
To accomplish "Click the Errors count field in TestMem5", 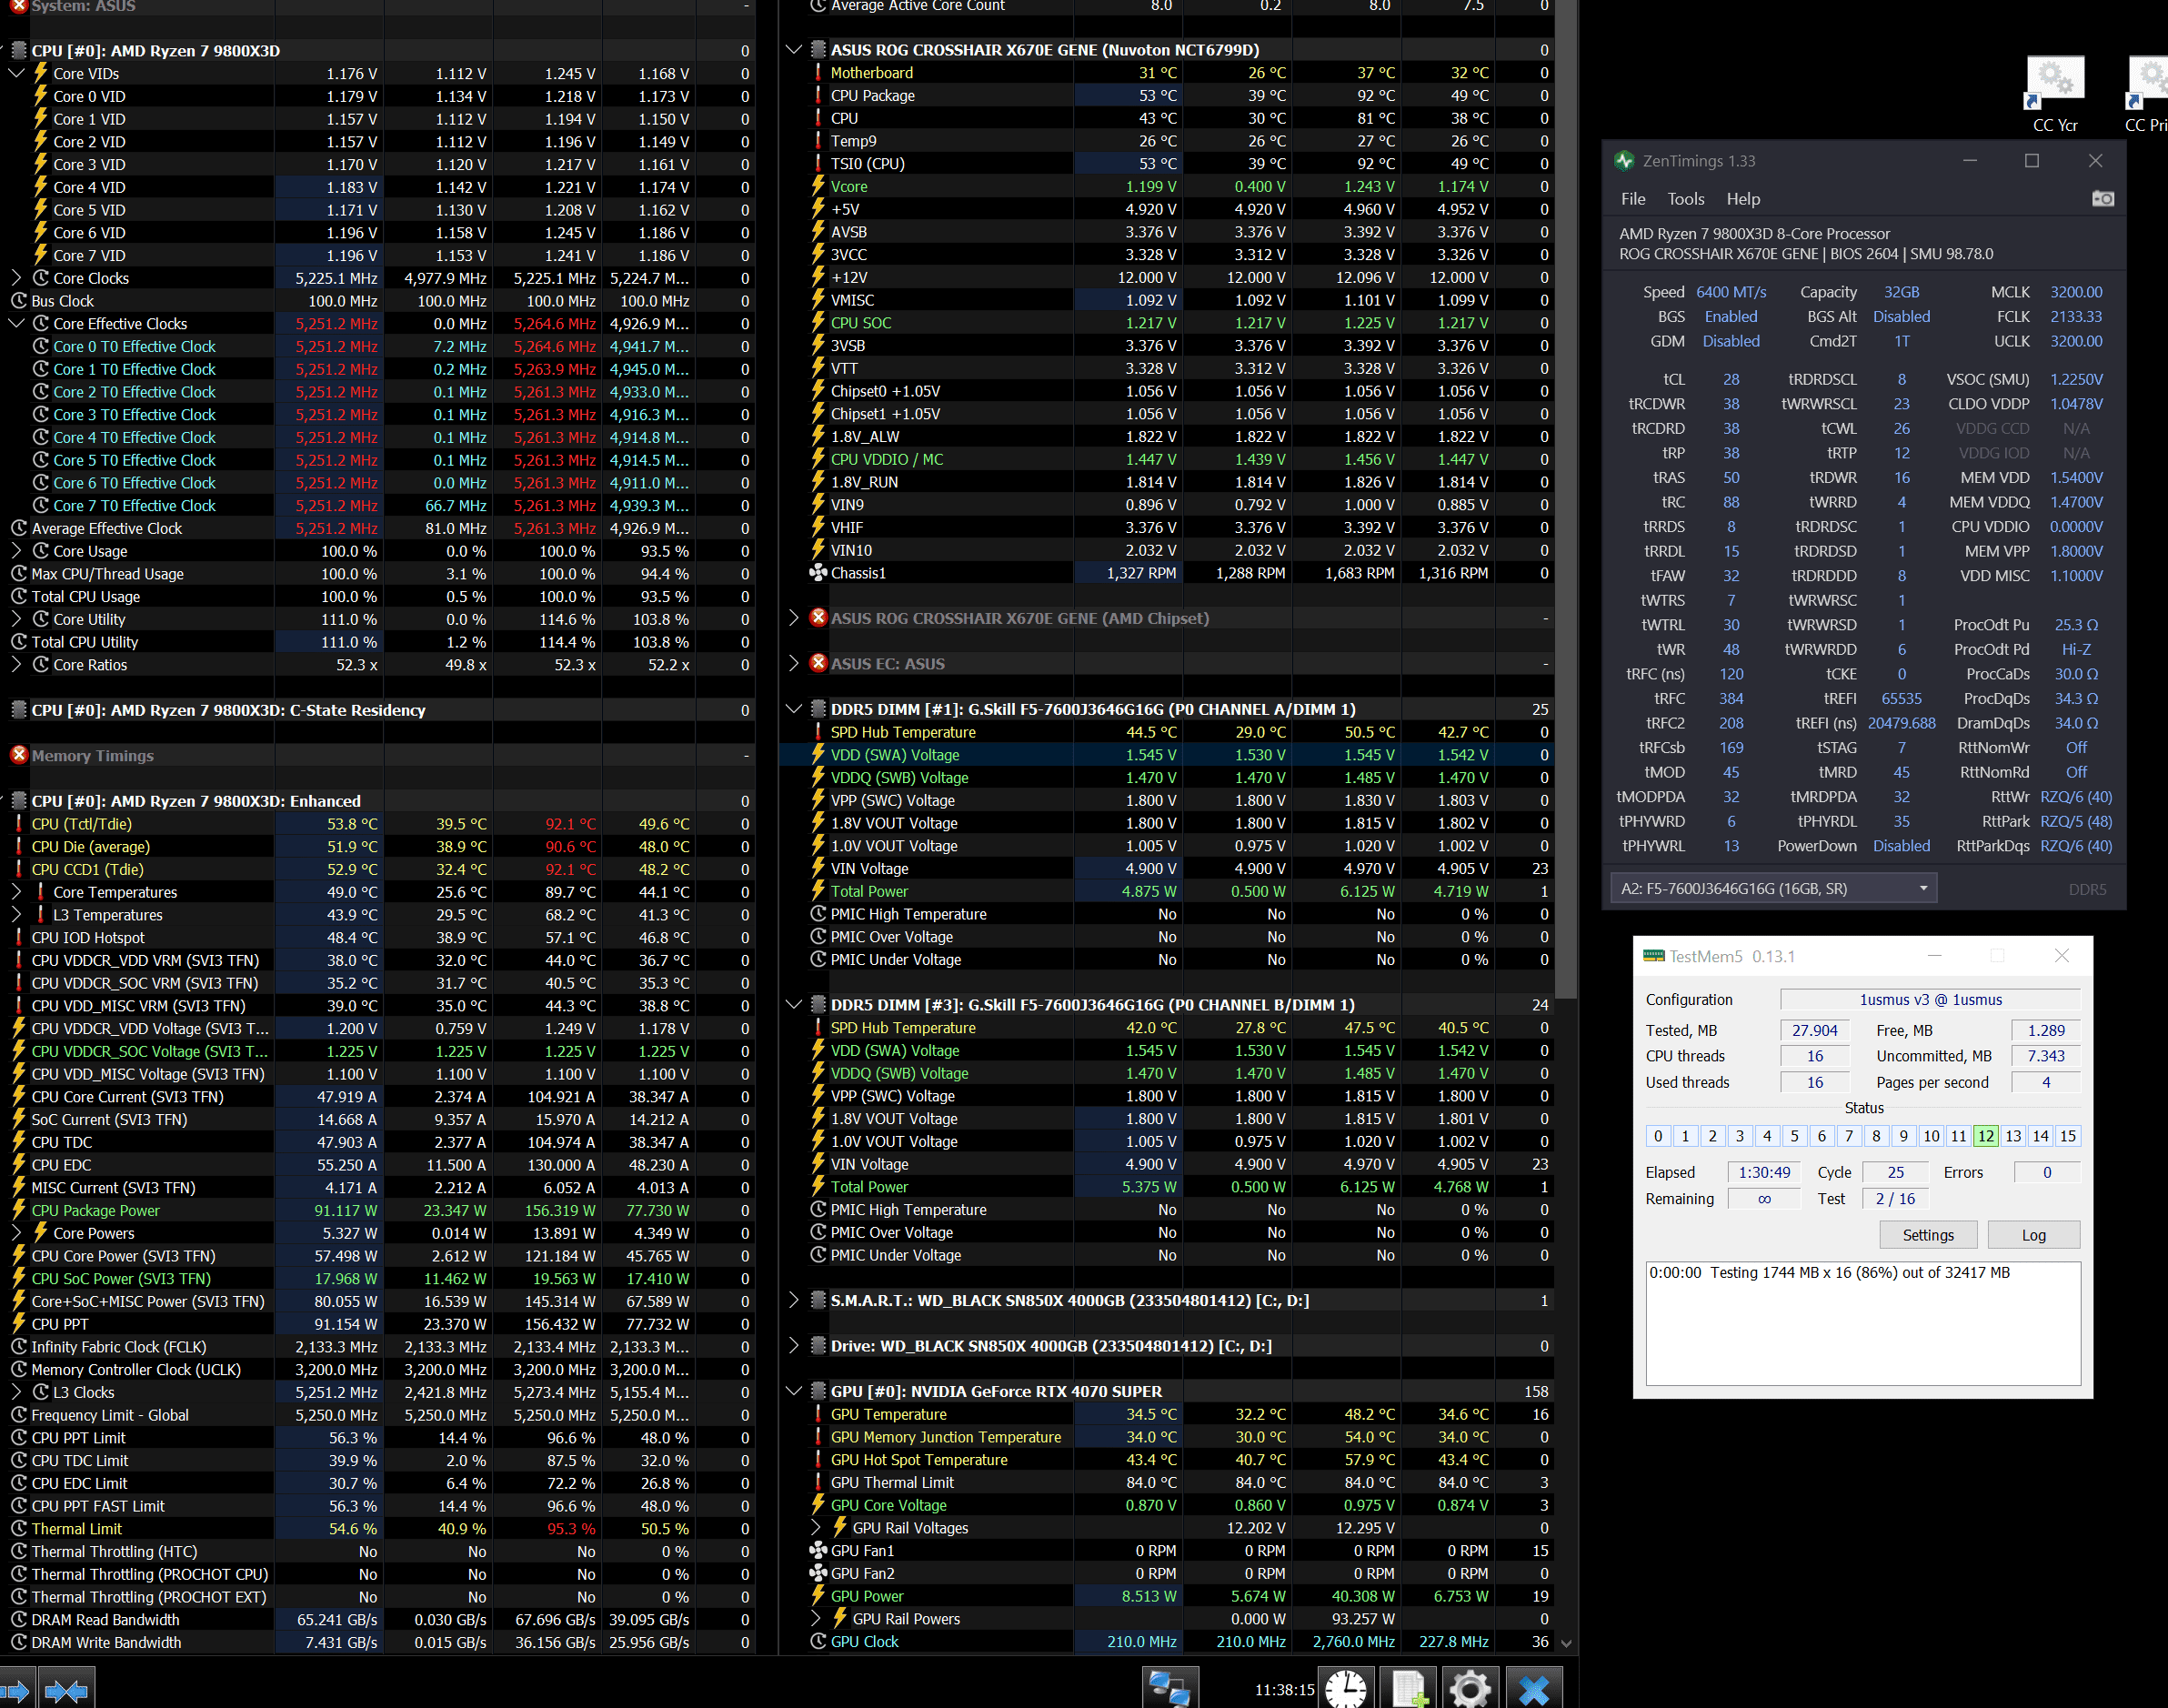I will (2046, 1172).
